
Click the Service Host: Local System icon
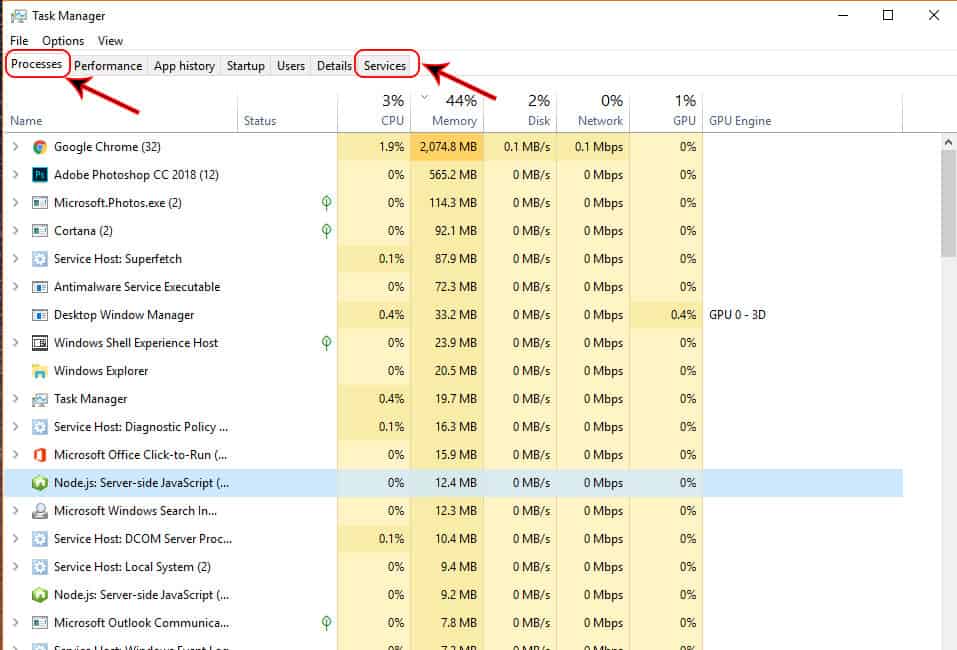point(40,567)
